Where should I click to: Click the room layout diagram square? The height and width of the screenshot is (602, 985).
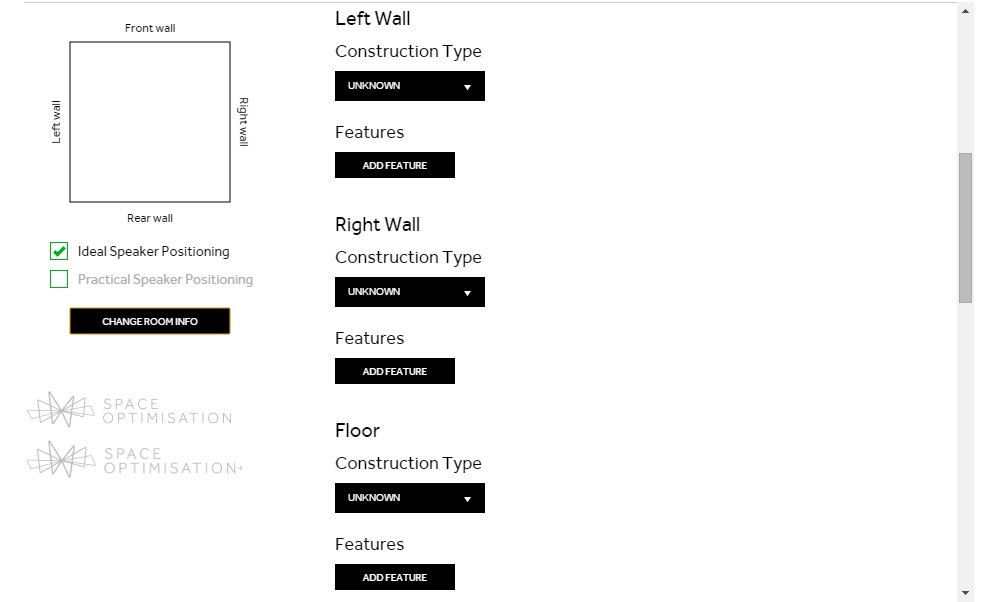[150, 122]
